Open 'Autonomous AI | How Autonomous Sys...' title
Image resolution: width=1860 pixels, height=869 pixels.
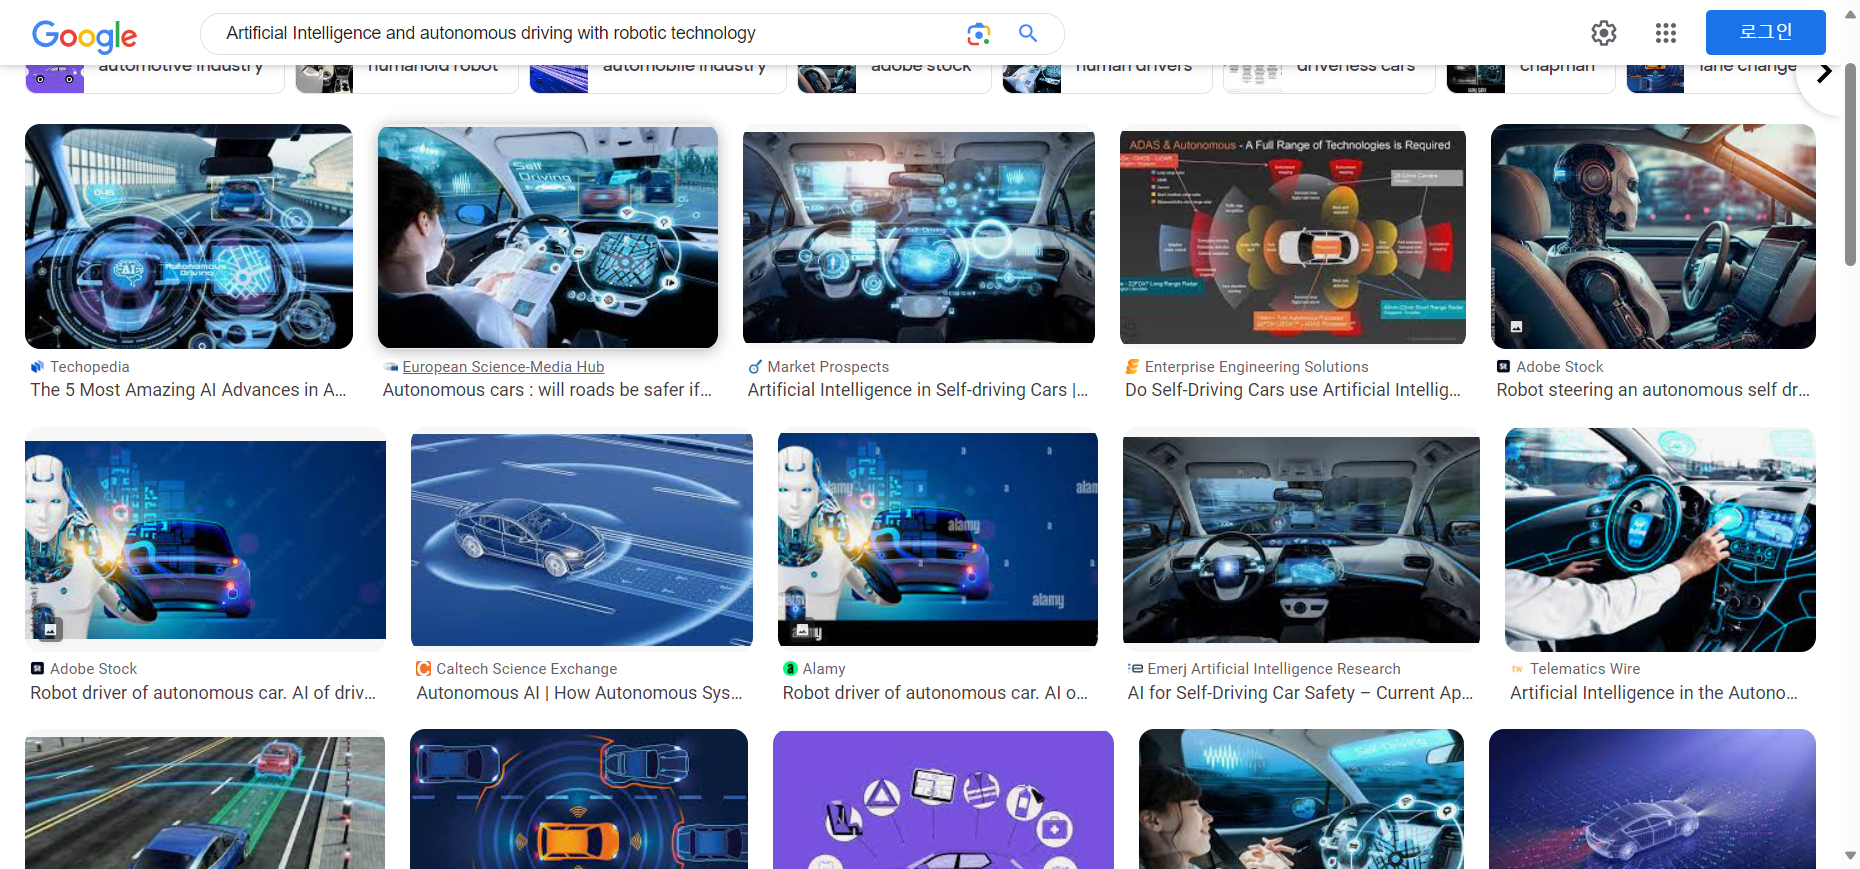coord(579,693)
